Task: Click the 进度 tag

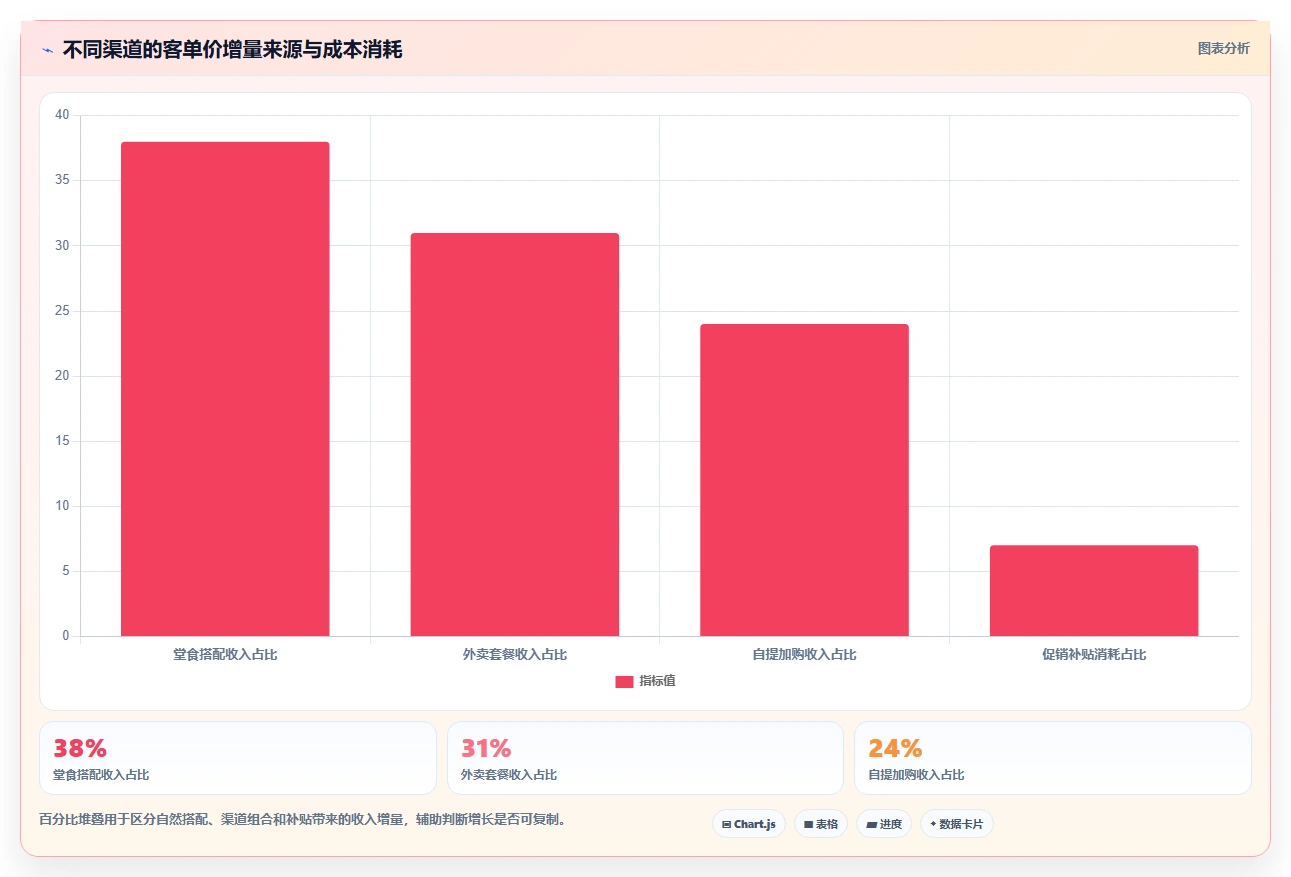Action: (884, 824)
